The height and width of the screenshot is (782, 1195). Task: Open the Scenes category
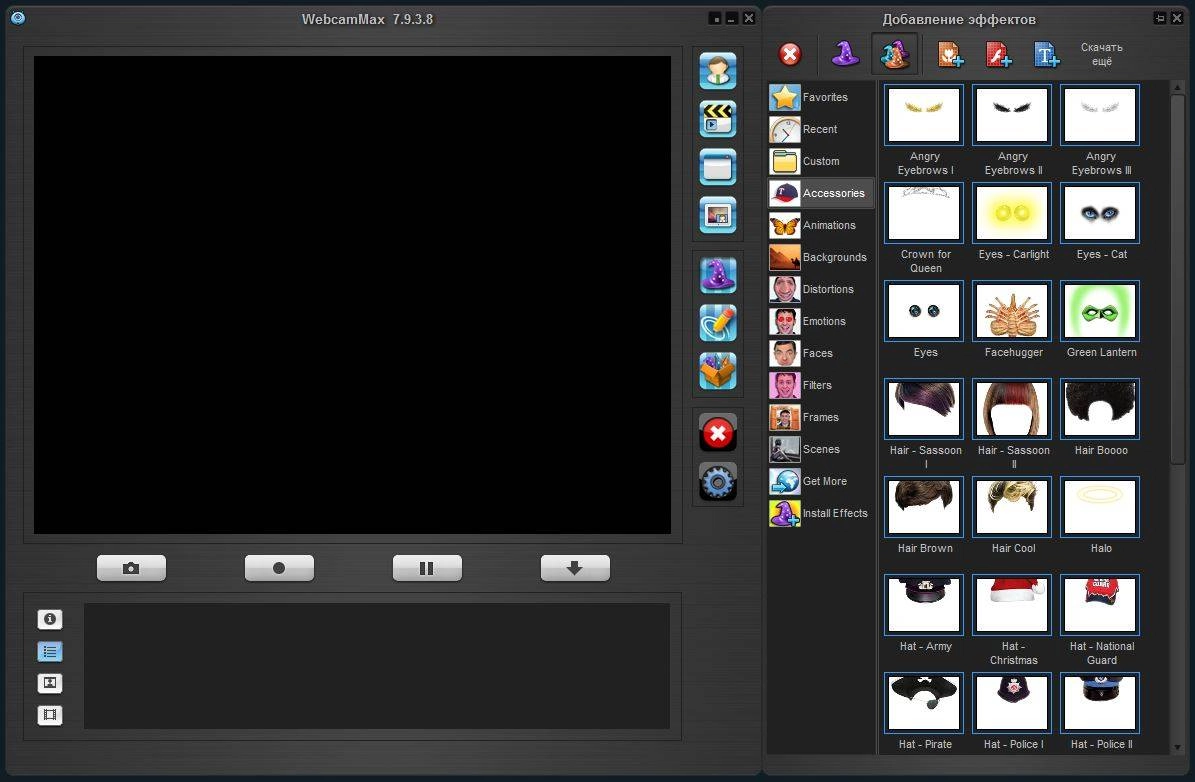click(x=821, y=450)
